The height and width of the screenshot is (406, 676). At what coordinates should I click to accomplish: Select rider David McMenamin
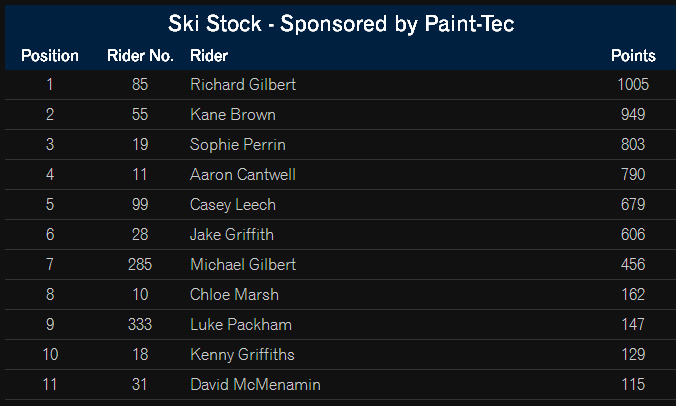(255, 384)
